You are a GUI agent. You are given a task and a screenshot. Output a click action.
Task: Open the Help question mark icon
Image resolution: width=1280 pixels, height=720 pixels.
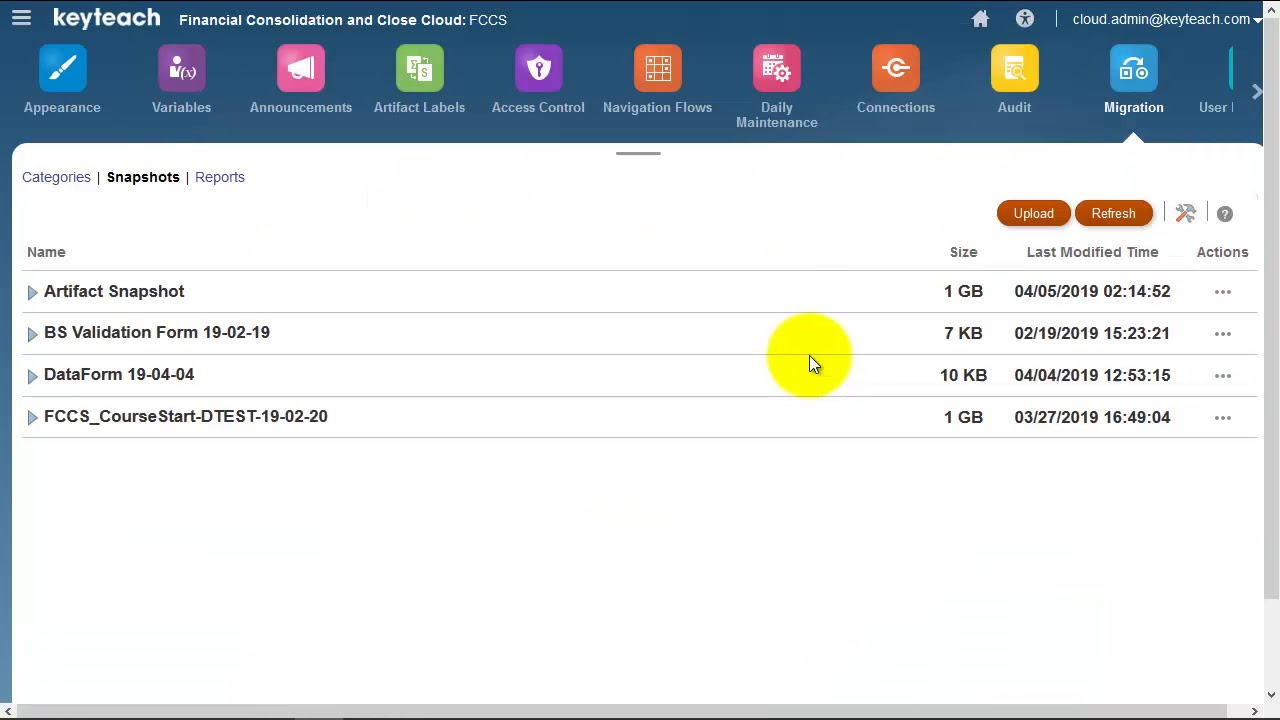pyautogui.click(x=1225, y=214)
